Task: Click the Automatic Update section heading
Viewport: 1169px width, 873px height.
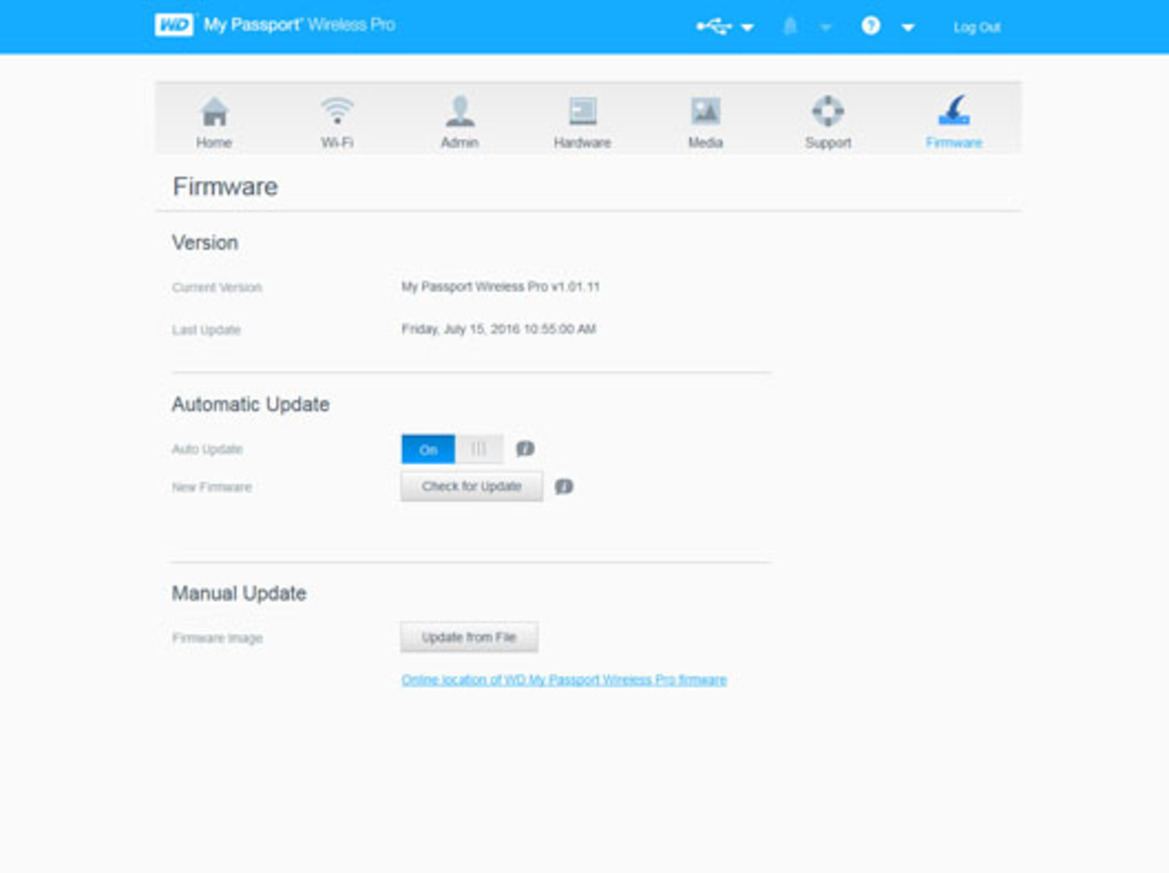Action: tap(250, 404)
